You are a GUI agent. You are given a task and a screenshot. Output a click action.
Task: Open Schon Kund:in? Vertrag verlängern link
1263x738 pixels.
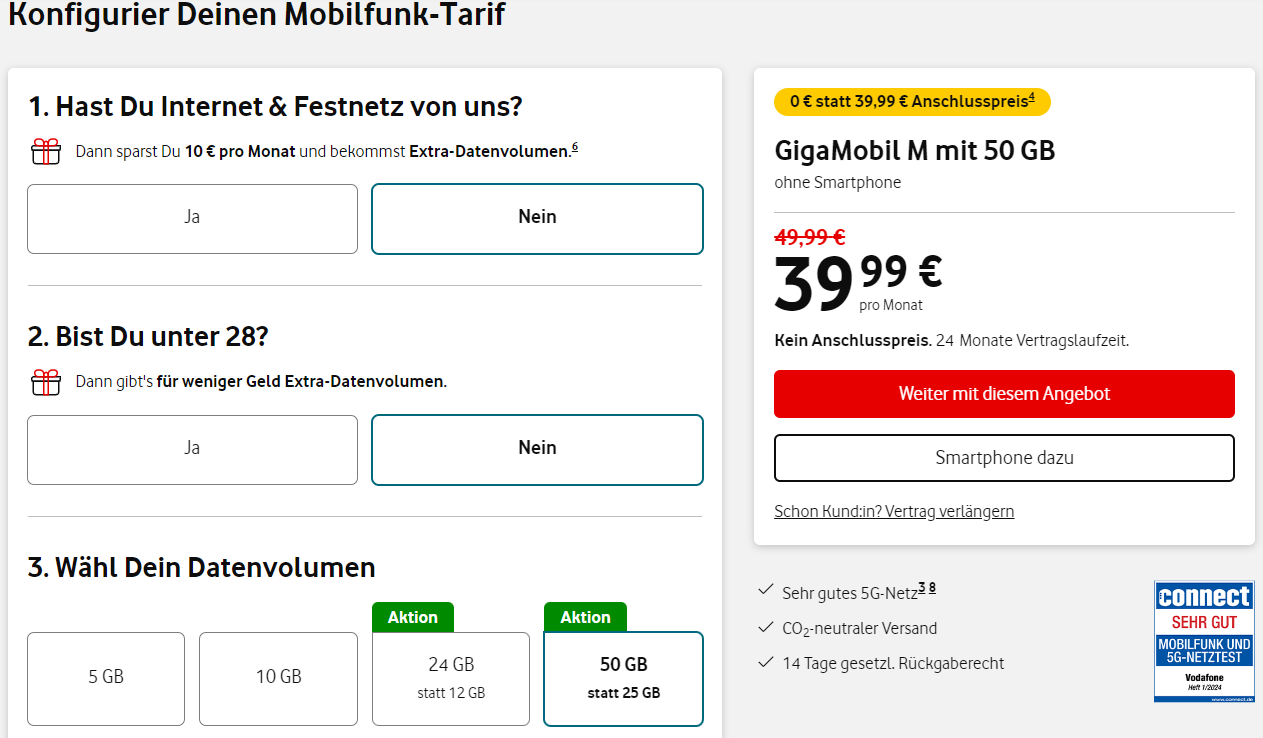pos(894,511)
